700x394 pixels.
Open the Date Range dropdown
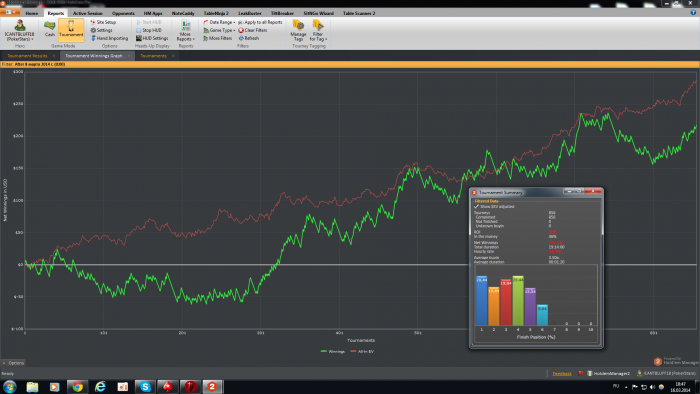point(219,22)
